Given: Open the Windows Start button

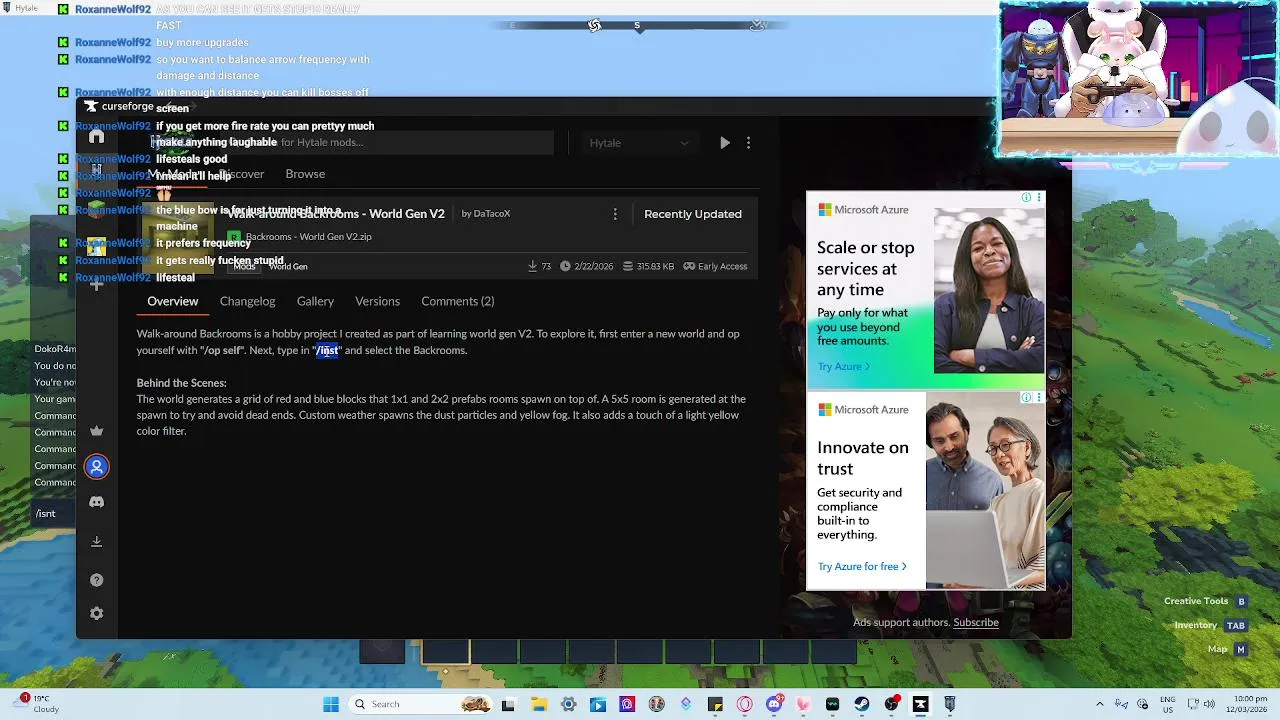Looking at the screenshot, I should coord(331,704).
